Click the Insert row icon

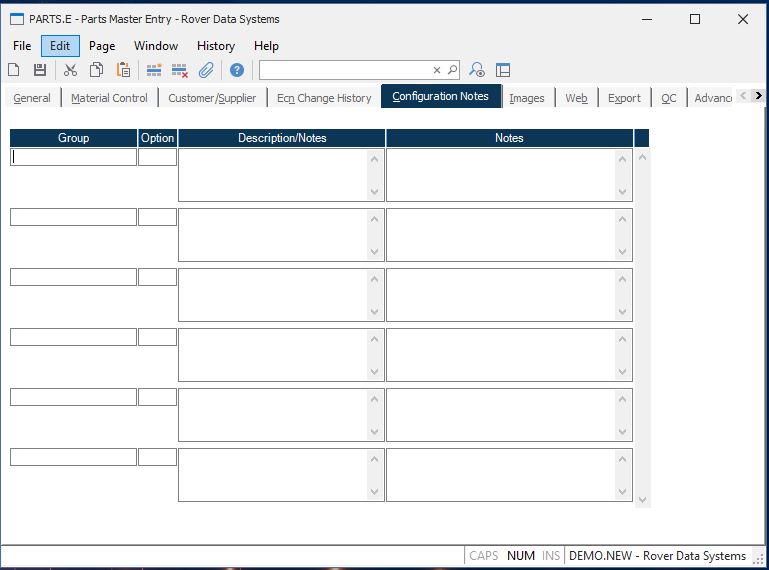154,70
